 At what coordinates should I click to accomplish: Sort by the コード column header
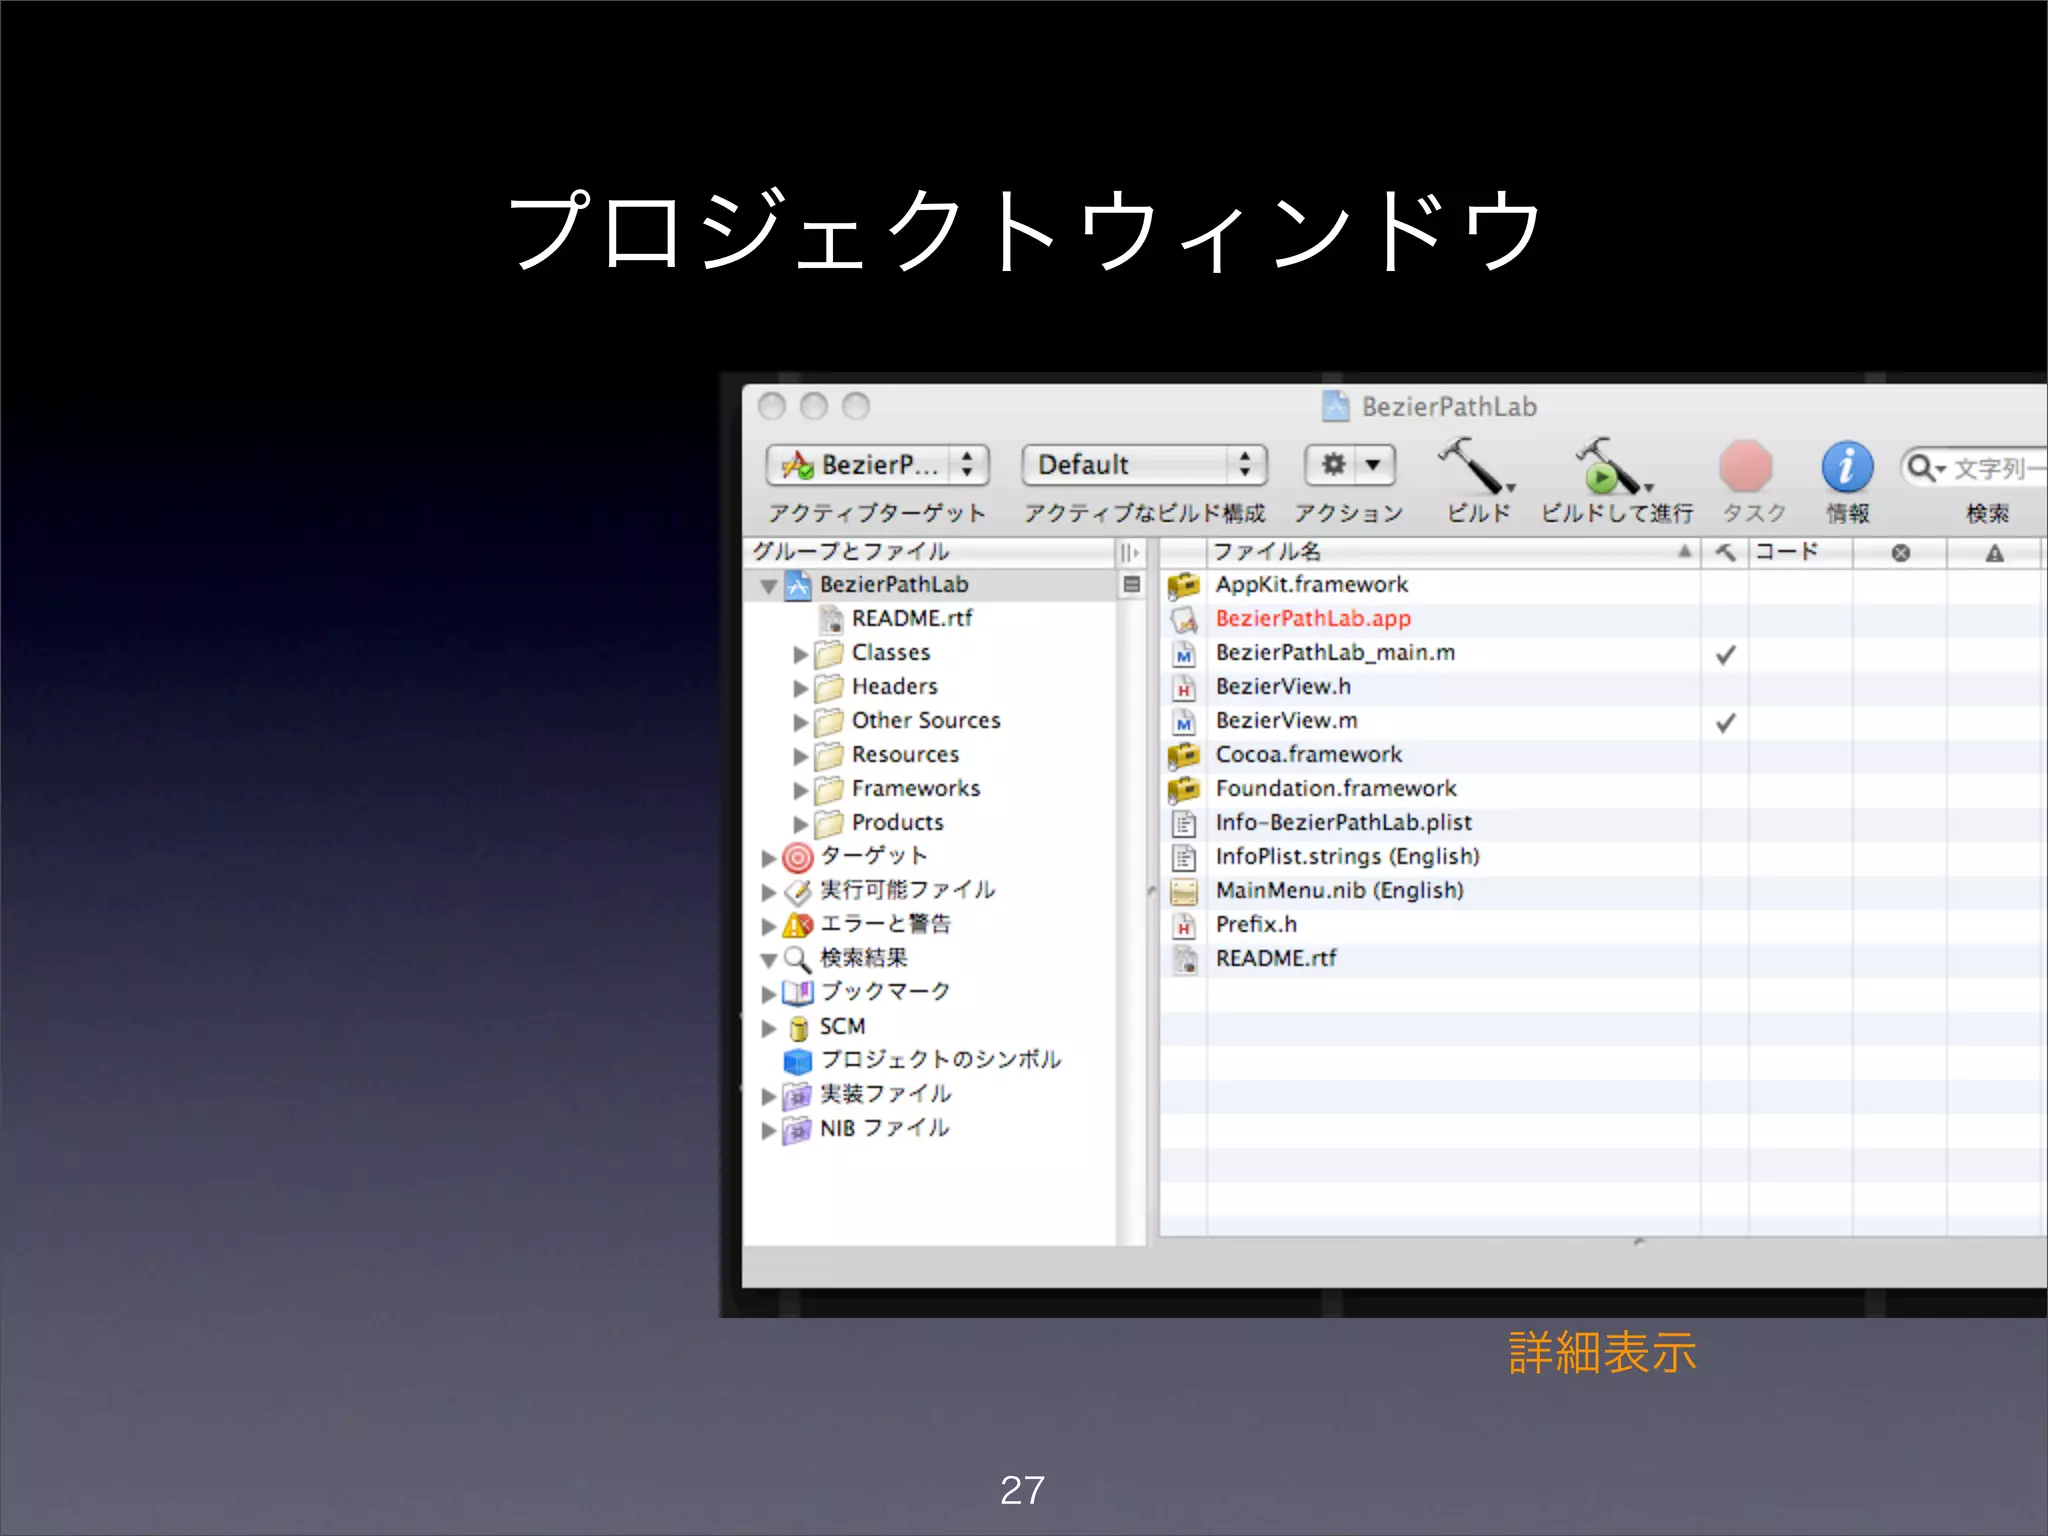point(1800,552)
